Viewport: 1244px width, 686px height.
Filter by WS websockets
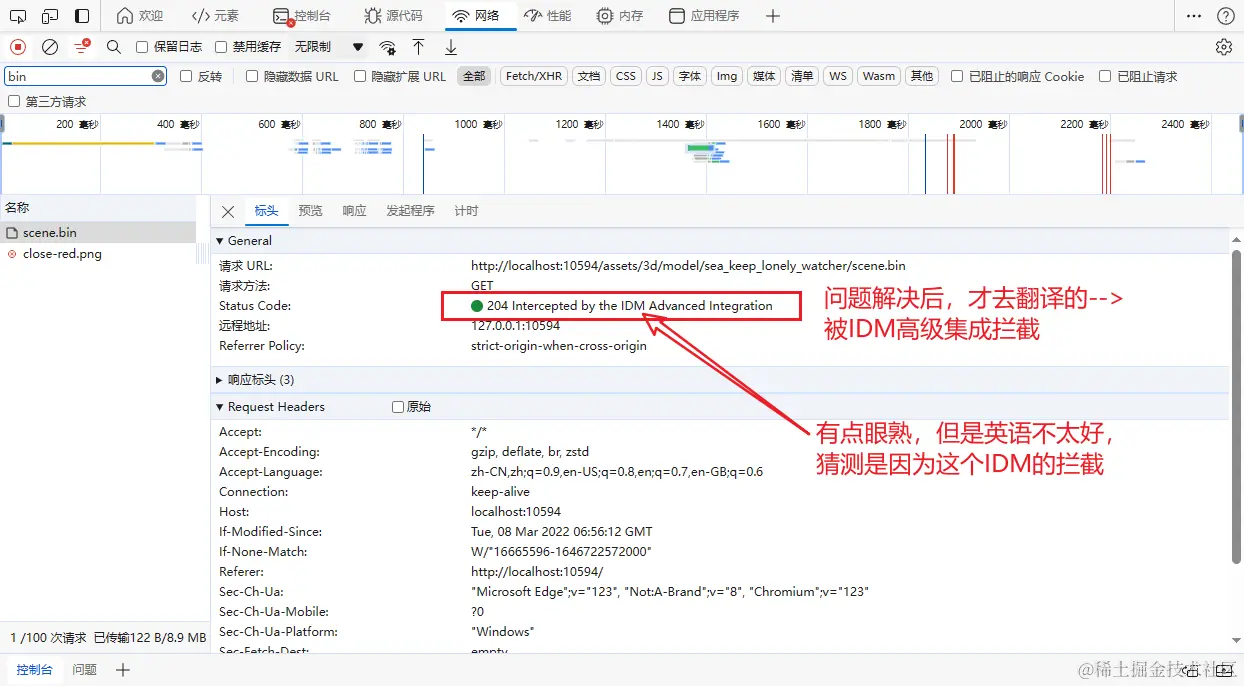point(838,76)
